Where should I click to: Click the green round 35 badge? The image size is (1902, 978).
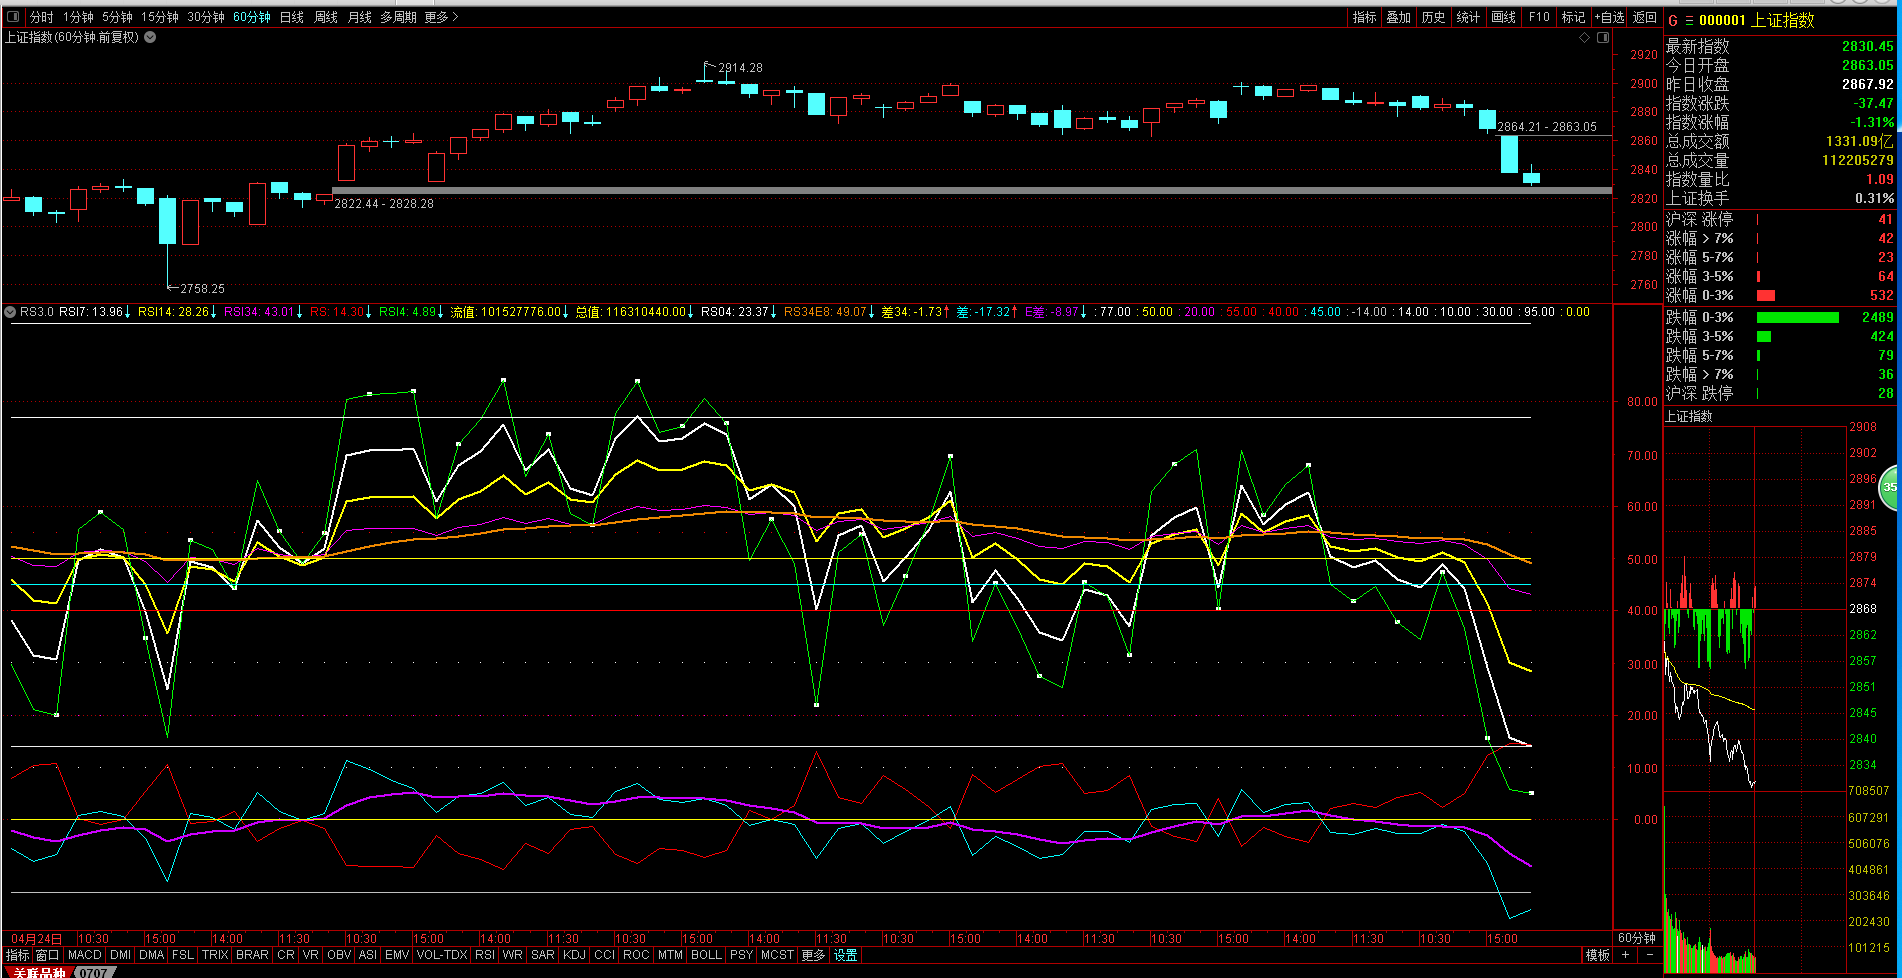tap(1890, 487)
